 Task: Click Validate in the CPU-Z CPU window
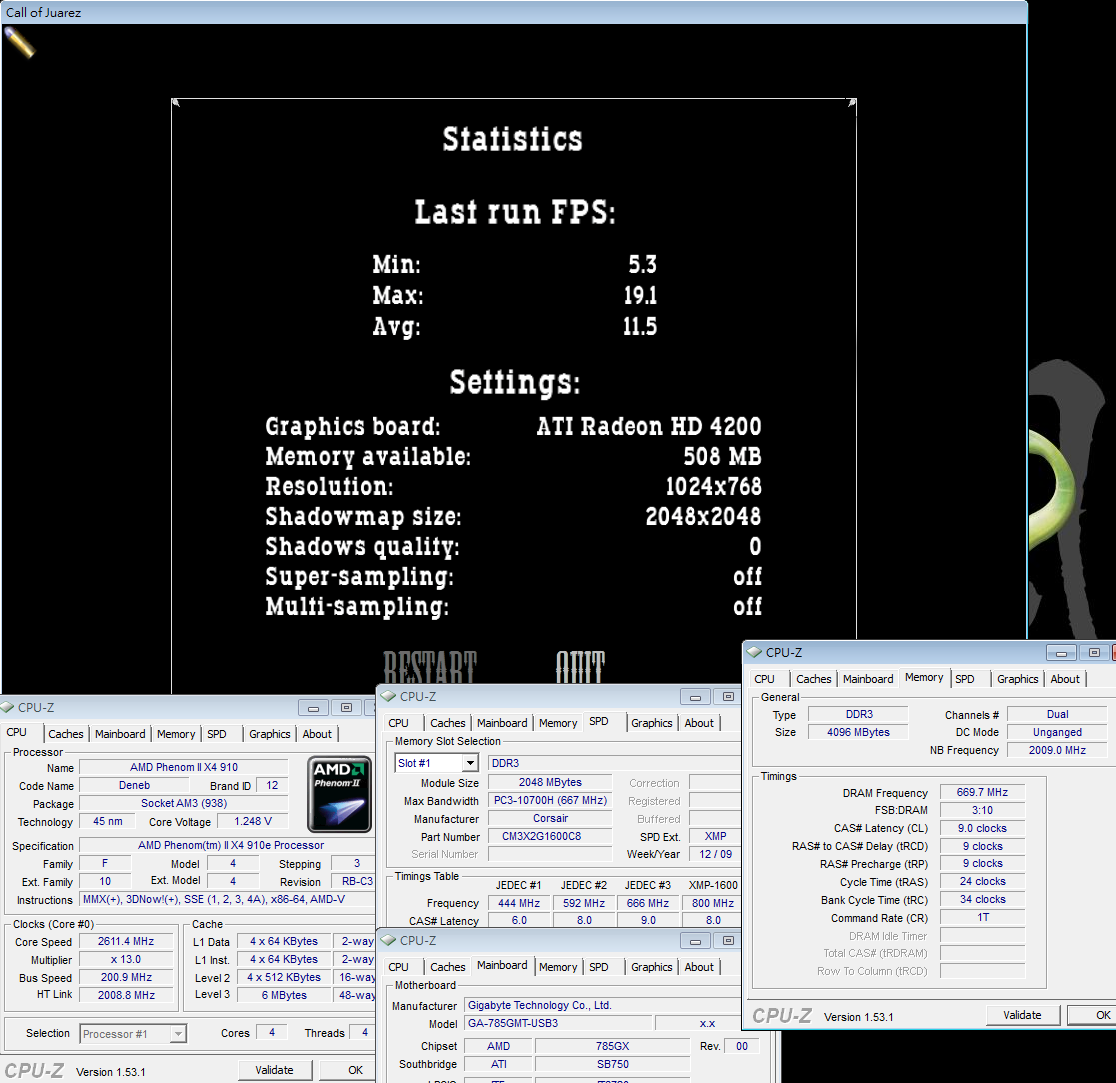click(x=274, y=1070)
